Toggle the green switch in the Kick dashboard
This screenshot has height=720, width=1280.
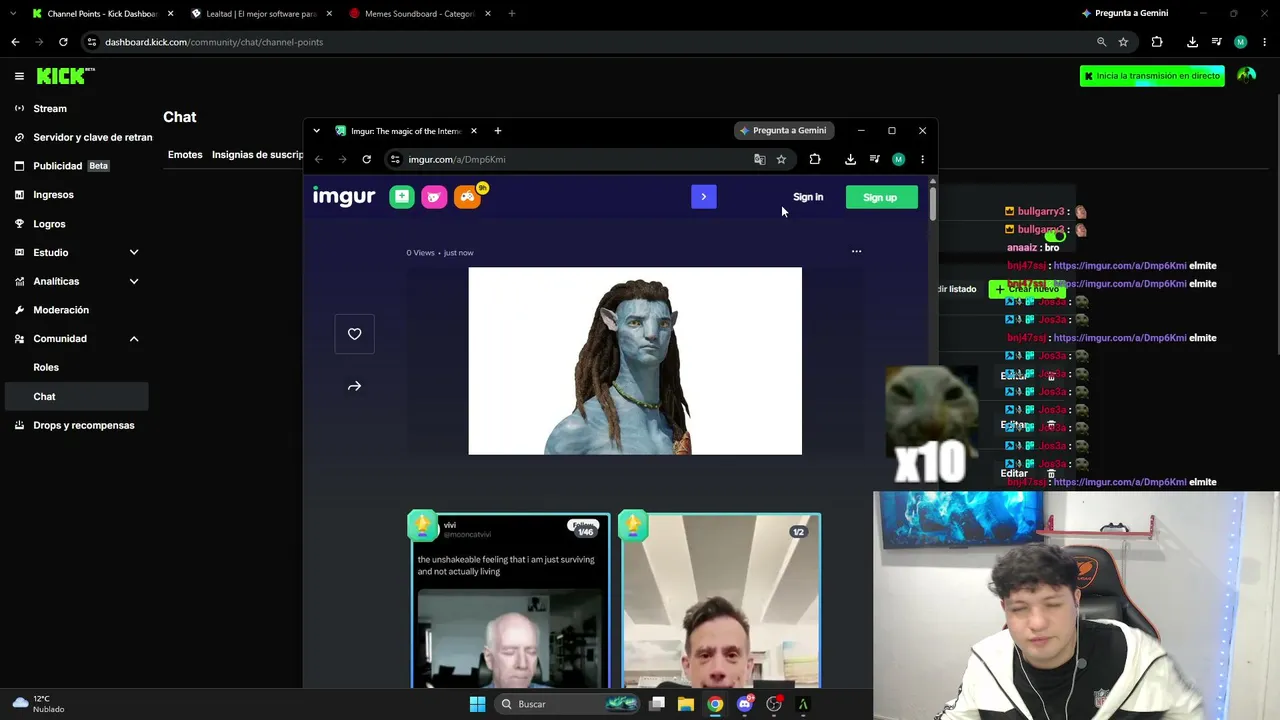1054,237
